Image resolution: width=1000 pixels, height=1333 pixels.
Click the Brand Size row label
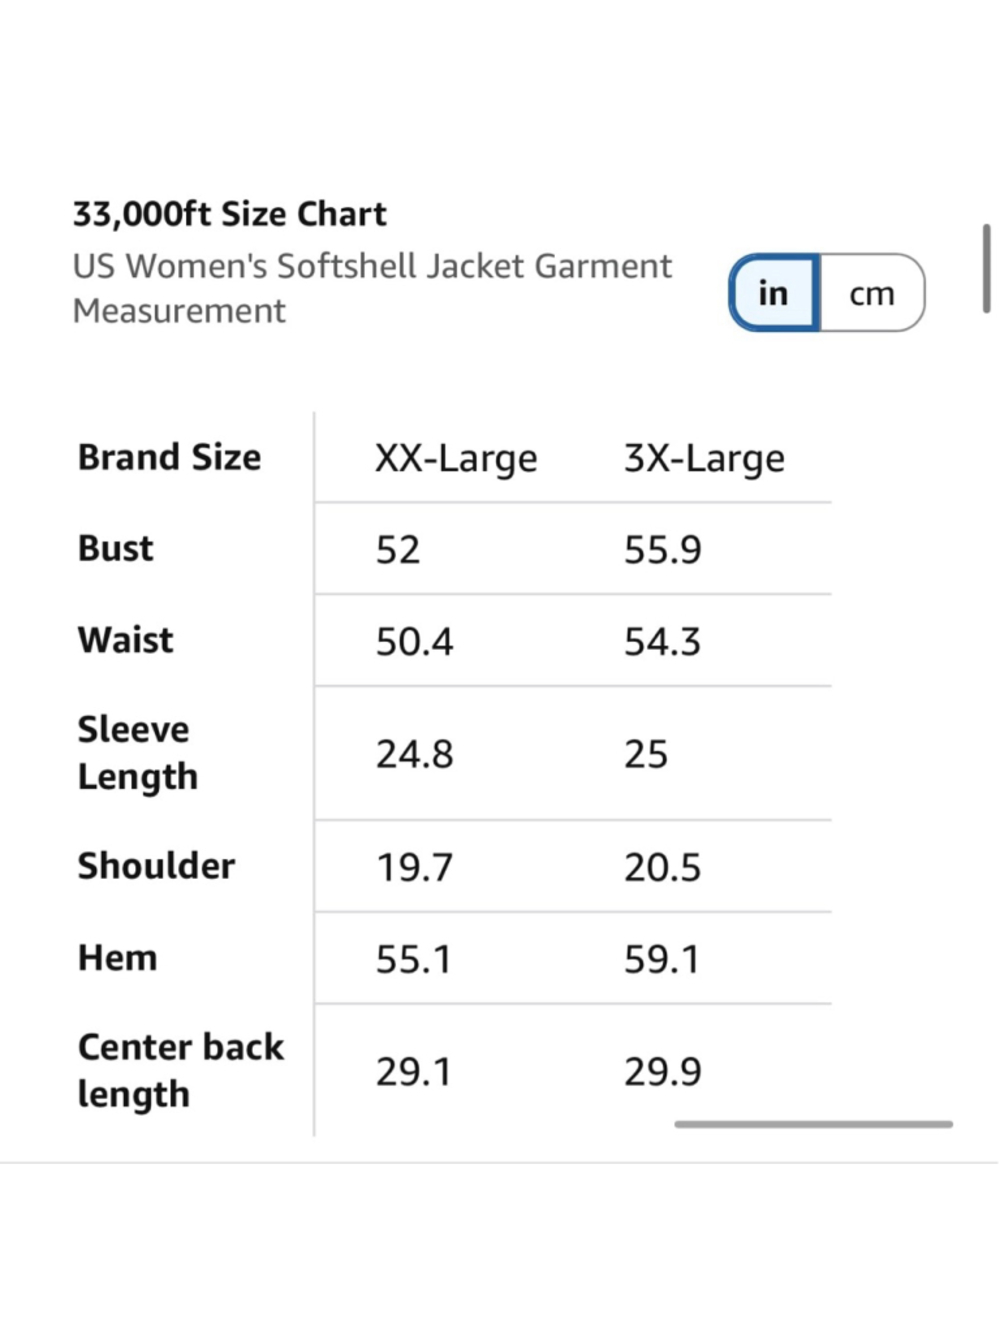click(x=170, y=457)
